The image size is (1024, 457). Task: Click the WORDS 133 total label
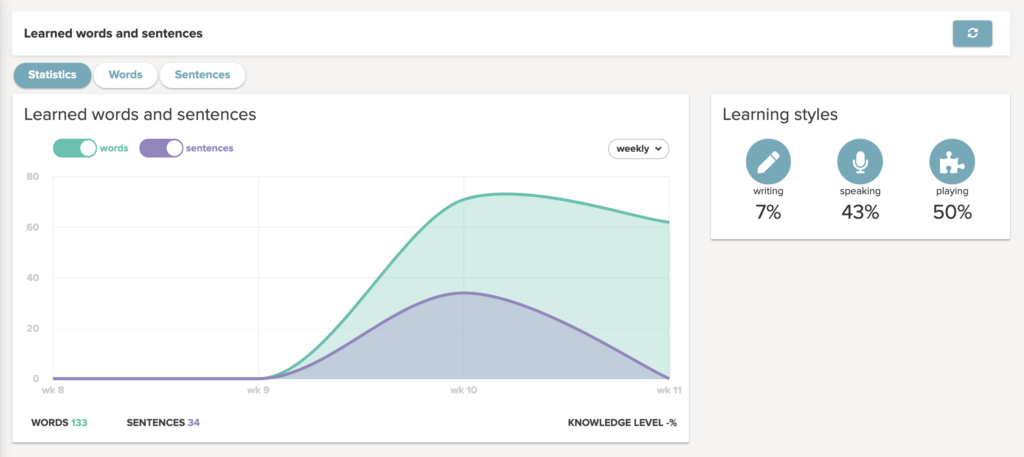pyautogui.click(x=59, y=422)
